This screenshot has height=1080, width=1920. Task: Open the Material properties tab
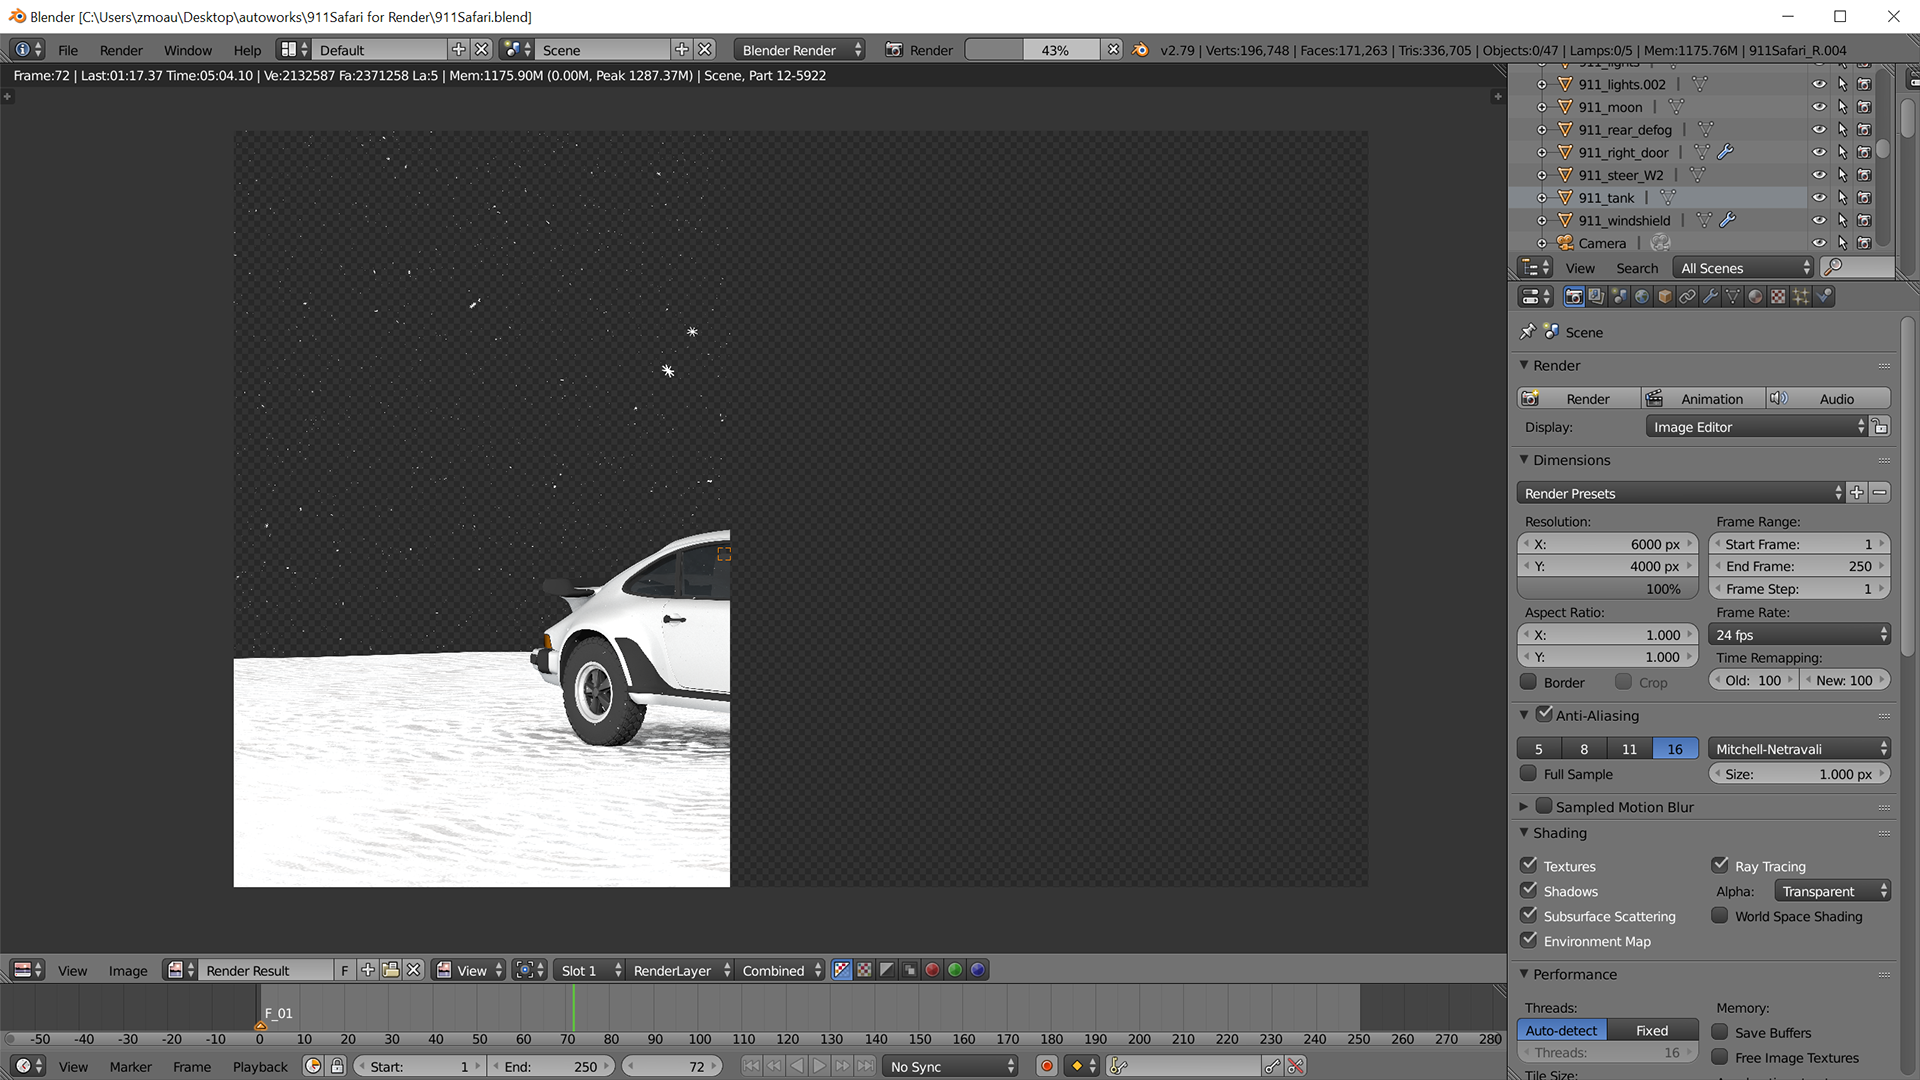point(1755,297)
